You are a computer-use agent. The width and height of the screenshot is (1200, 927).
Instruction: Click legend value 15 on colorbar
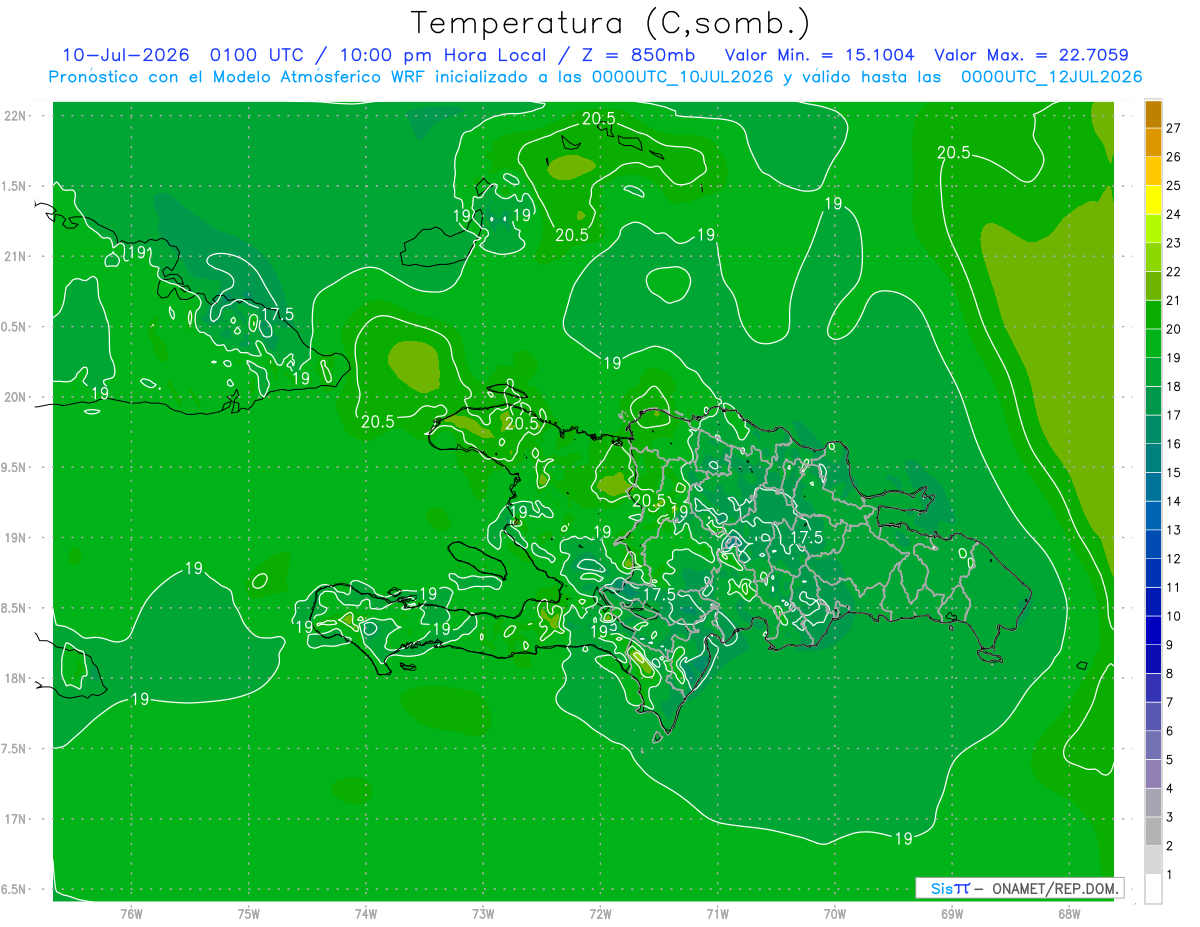pos(1175,472)
